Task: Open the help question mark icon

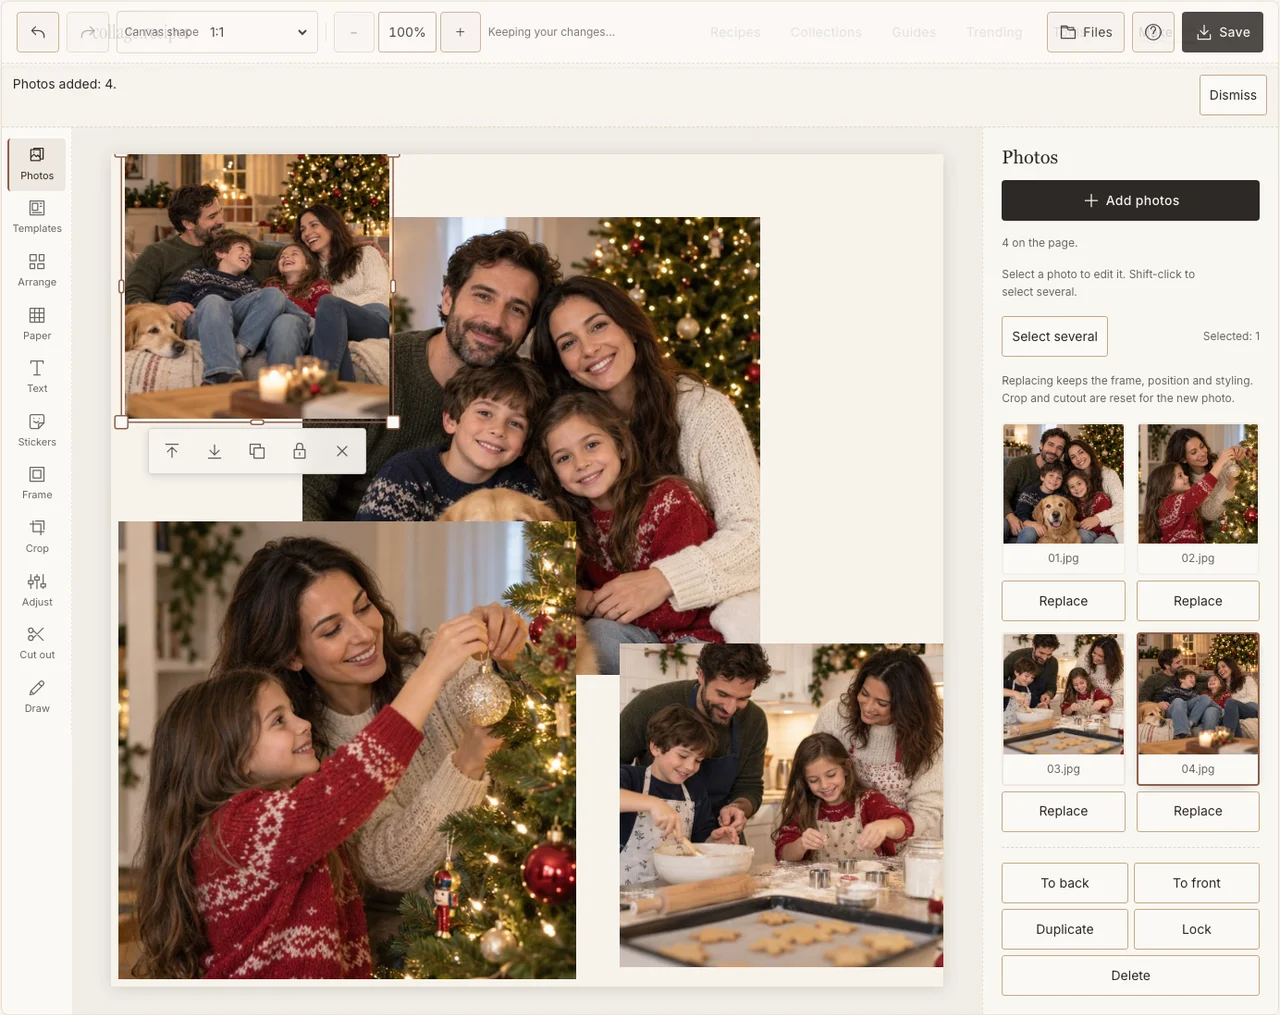Action: tap(1153, 32)
